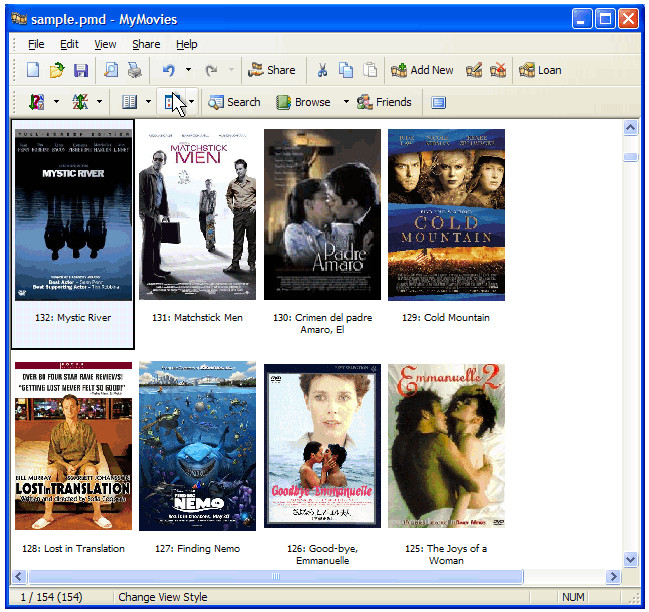Delete movie icon with red X
Image resolution: width=649 pixels, height=612 pixels.
pyautogui.click(x=498, y=70)
